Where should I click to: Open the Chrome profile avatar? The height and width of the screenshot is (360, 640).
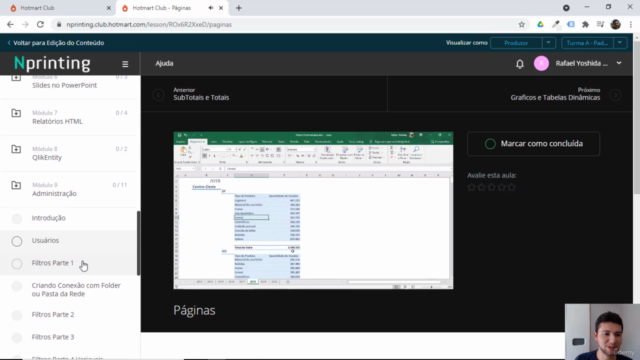click(x=616, y=24)
